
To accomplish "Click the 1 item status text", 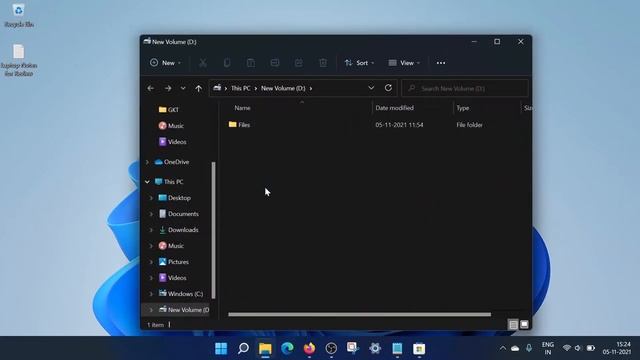I will click(156, 325).
